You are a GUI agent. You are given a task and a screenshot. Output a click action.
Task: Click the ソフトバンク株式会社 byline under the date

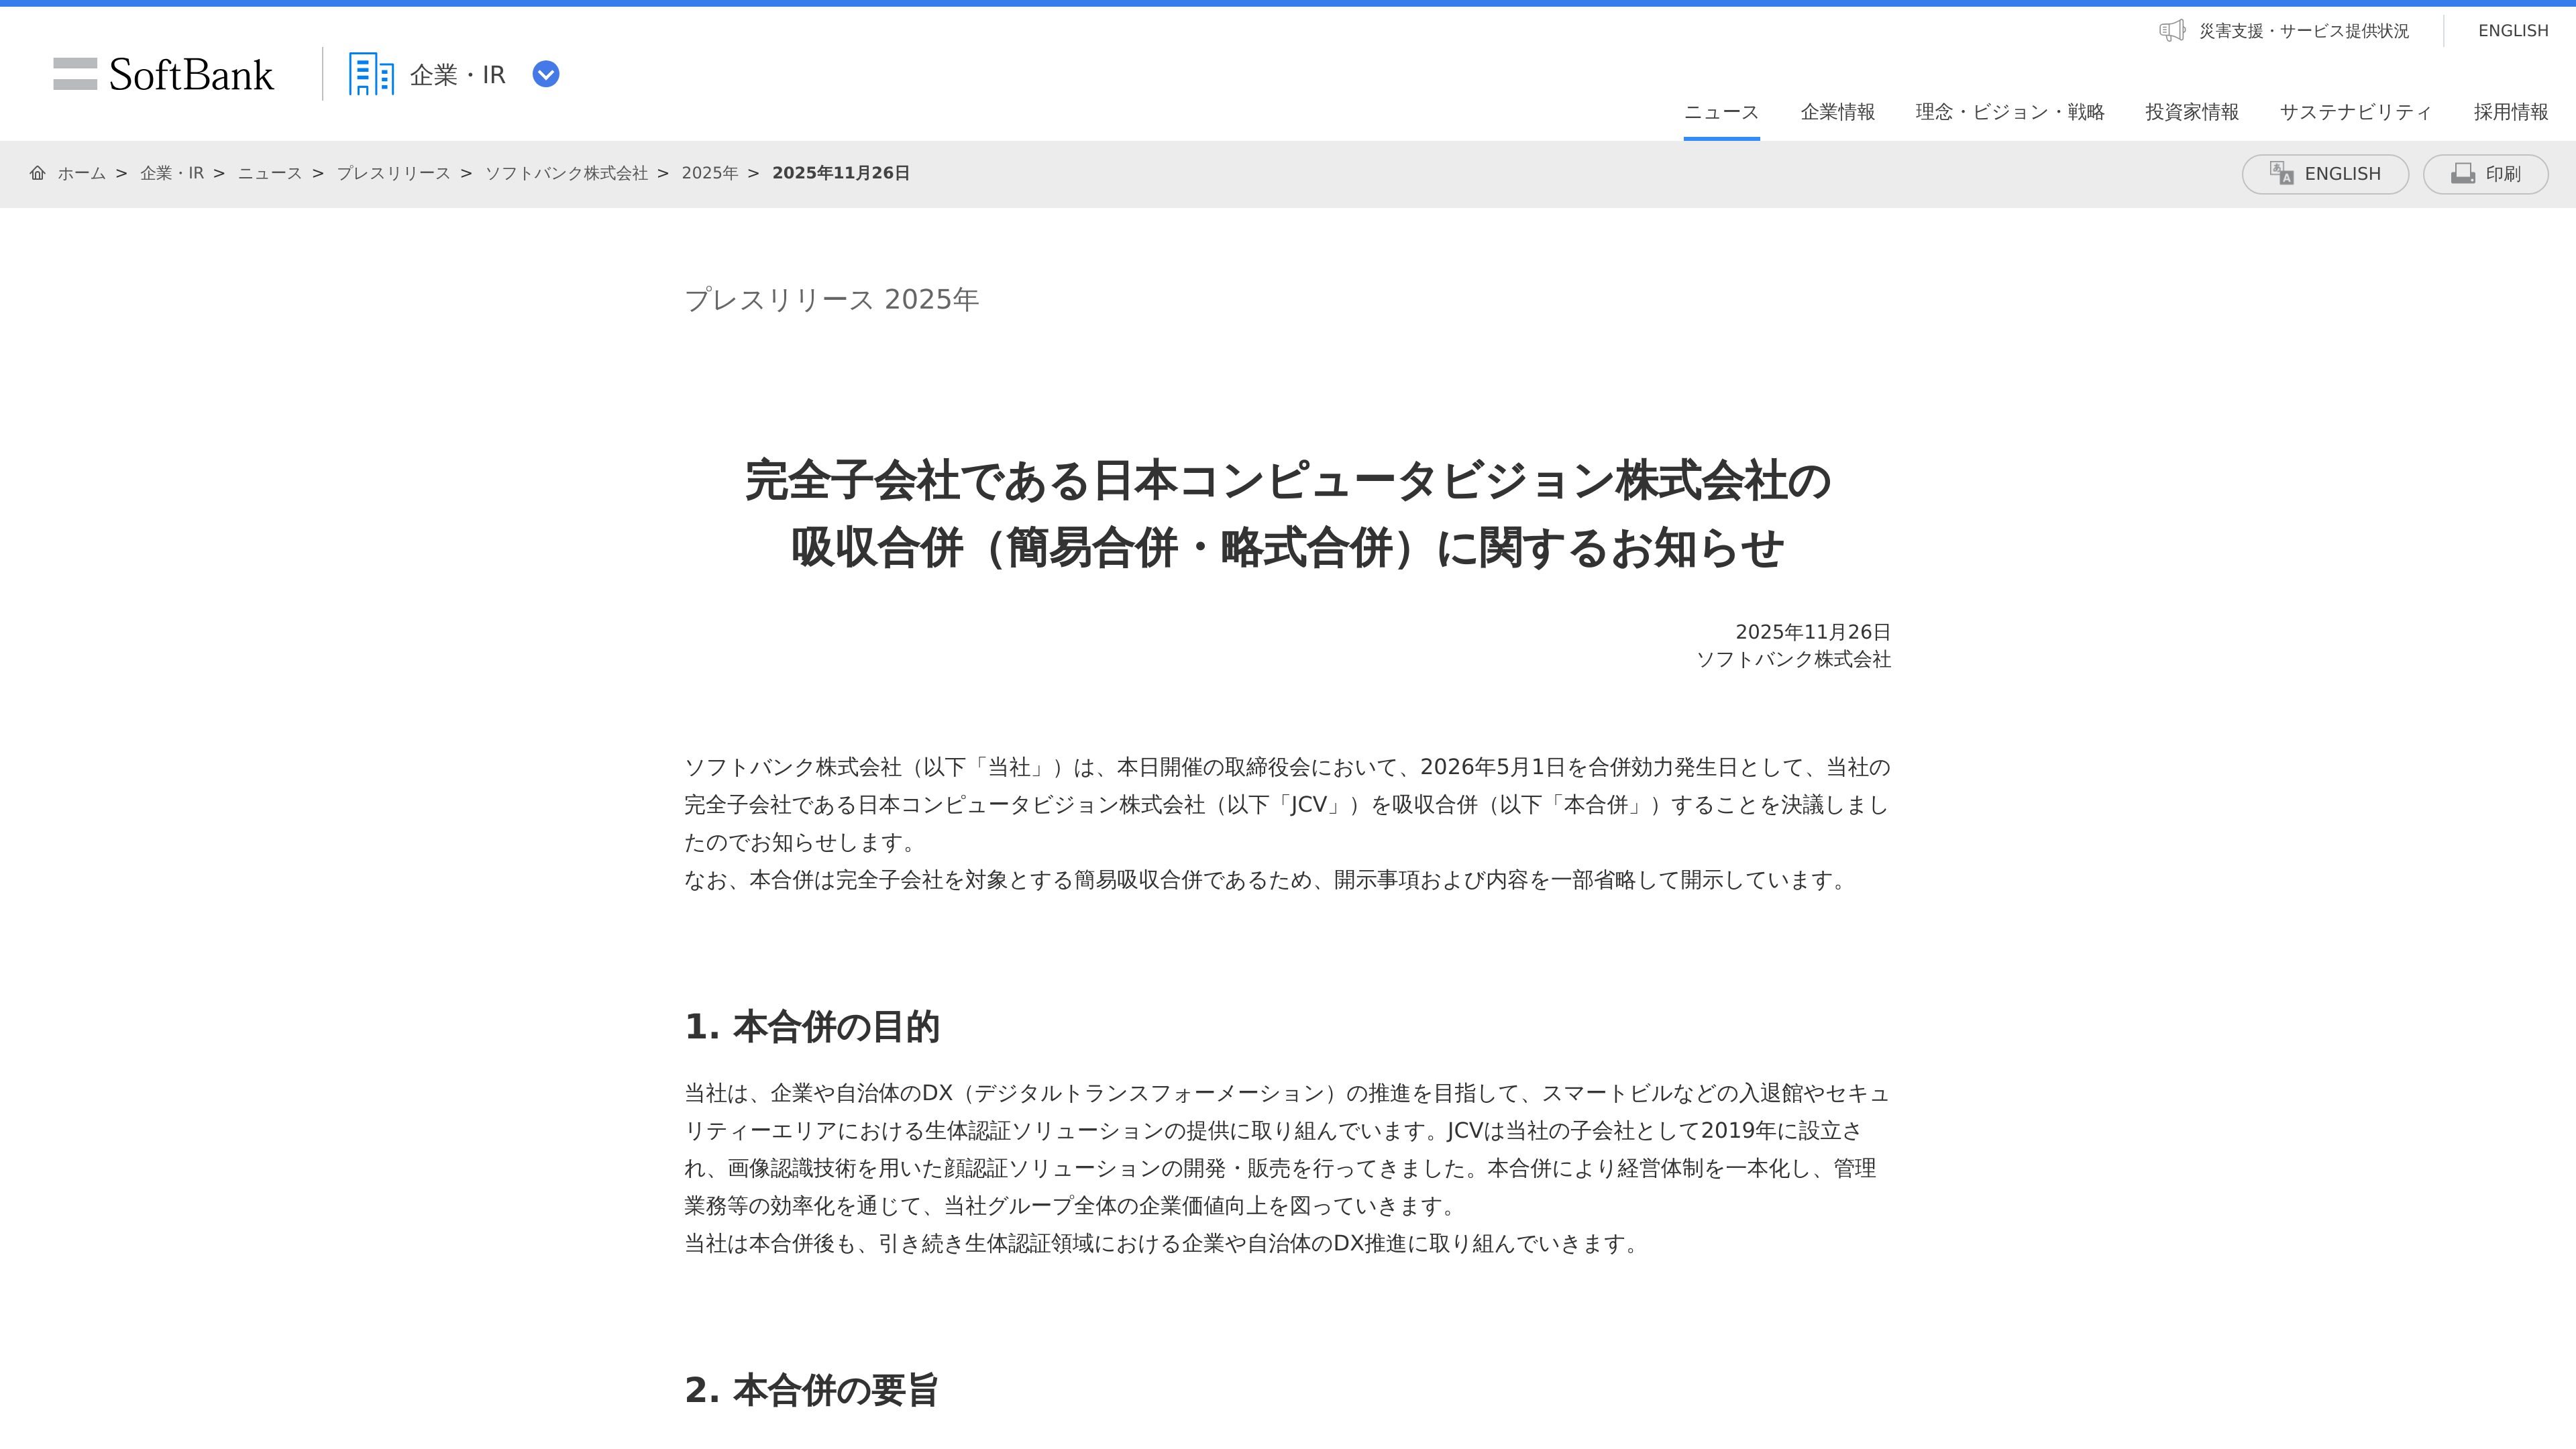click(1794, 660)
